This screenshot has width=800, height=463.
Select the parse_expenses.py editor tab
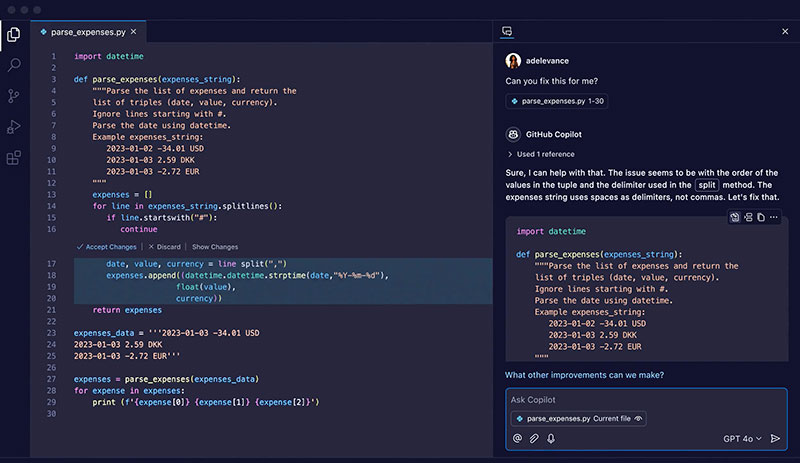[x=80, y=32]
